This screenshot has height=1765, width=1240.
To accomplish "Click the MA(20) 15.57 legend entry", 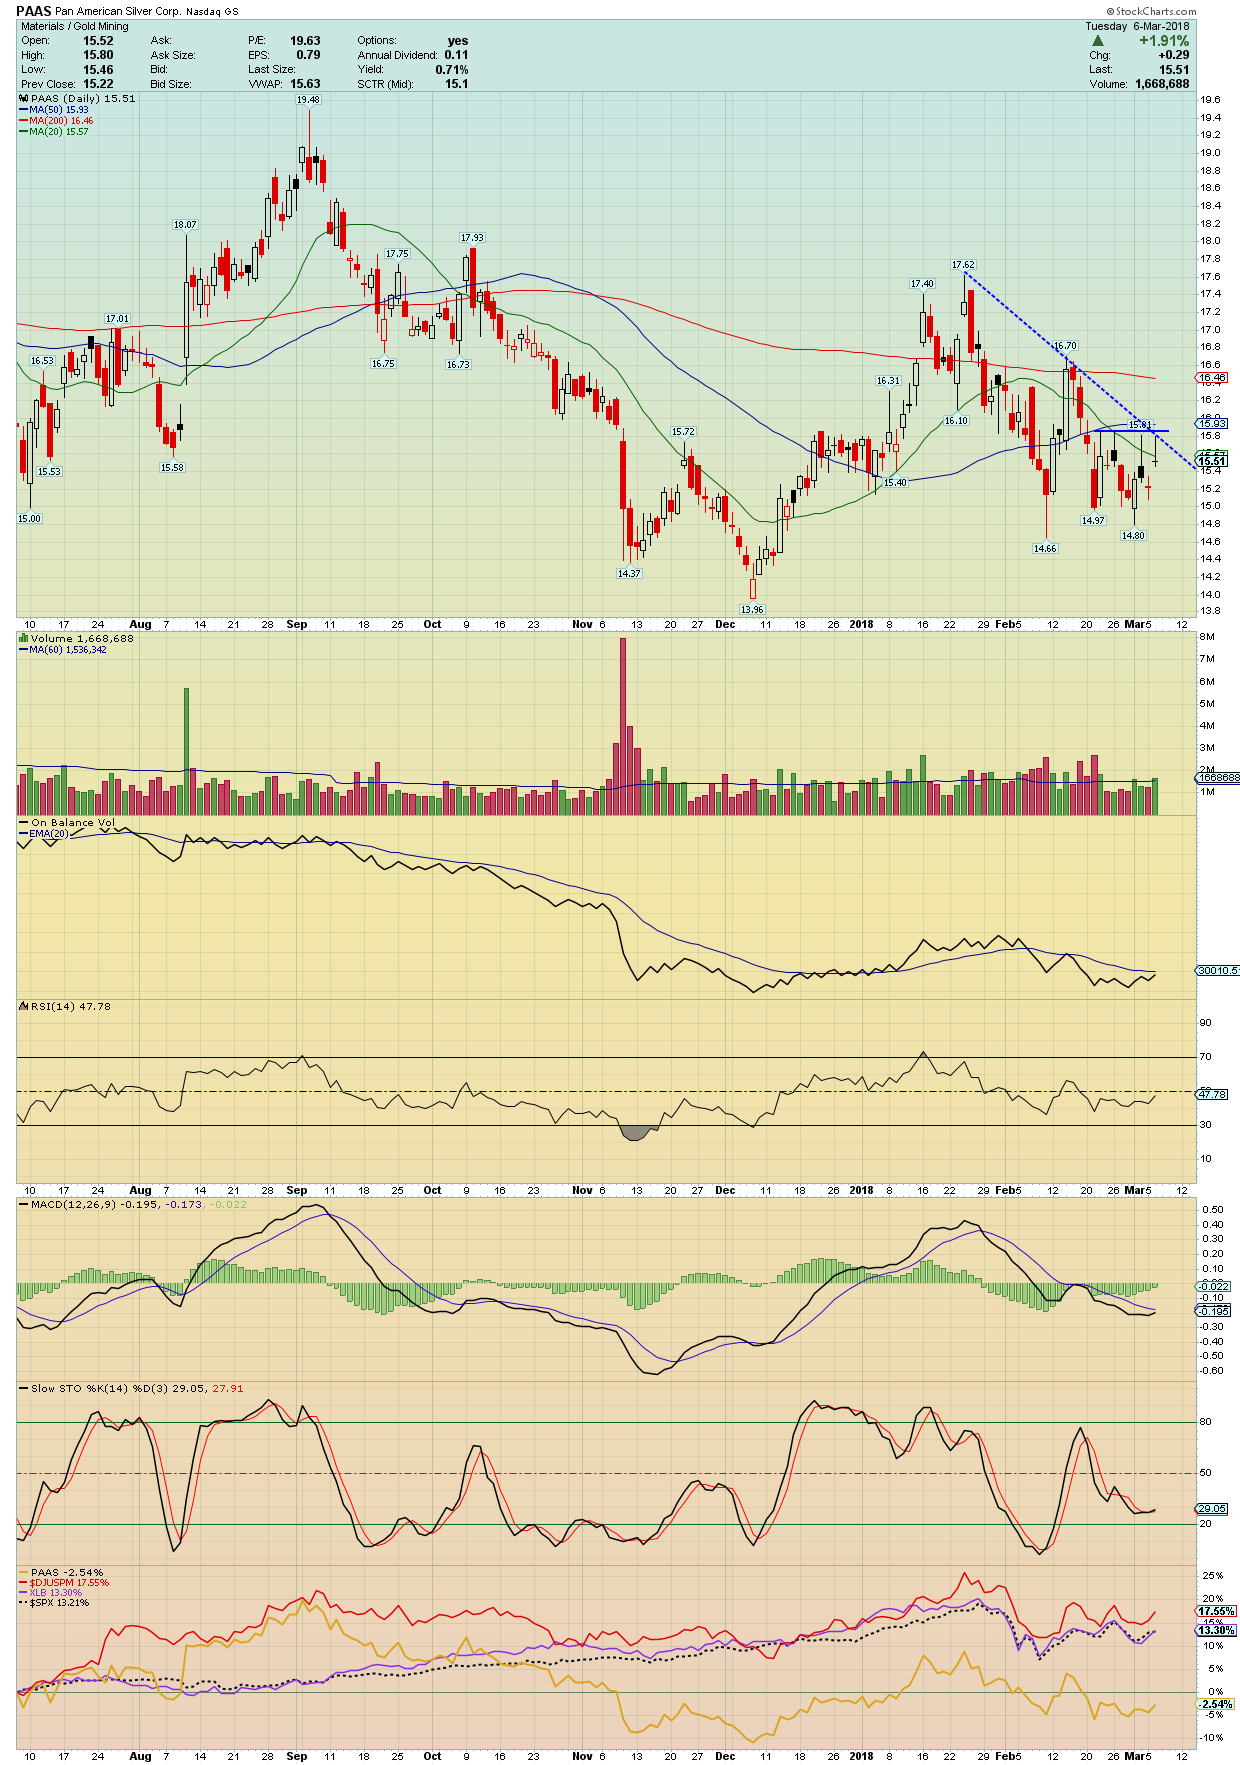I will (53, 132).
